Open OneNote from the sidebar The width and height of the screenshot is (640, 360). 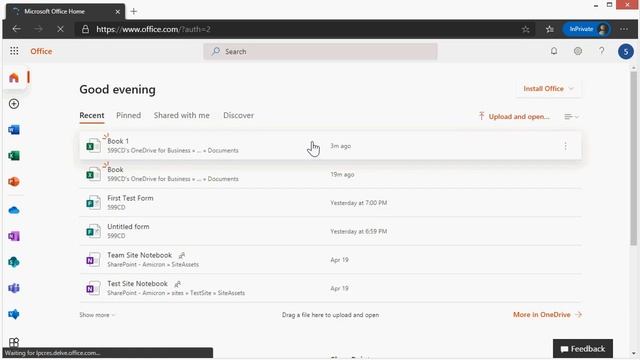(14, 236)
